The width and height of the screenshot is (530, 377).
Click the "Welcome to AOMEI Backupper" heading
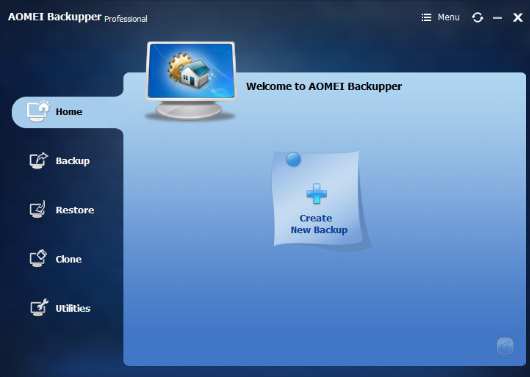tap(324, 87)
